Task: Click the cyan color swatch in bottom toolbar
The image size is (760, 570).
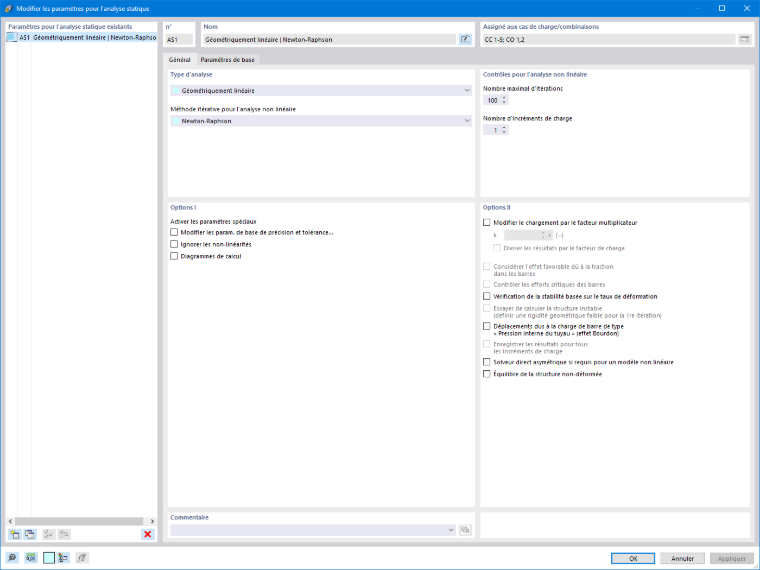Action: tap(49, 558)
